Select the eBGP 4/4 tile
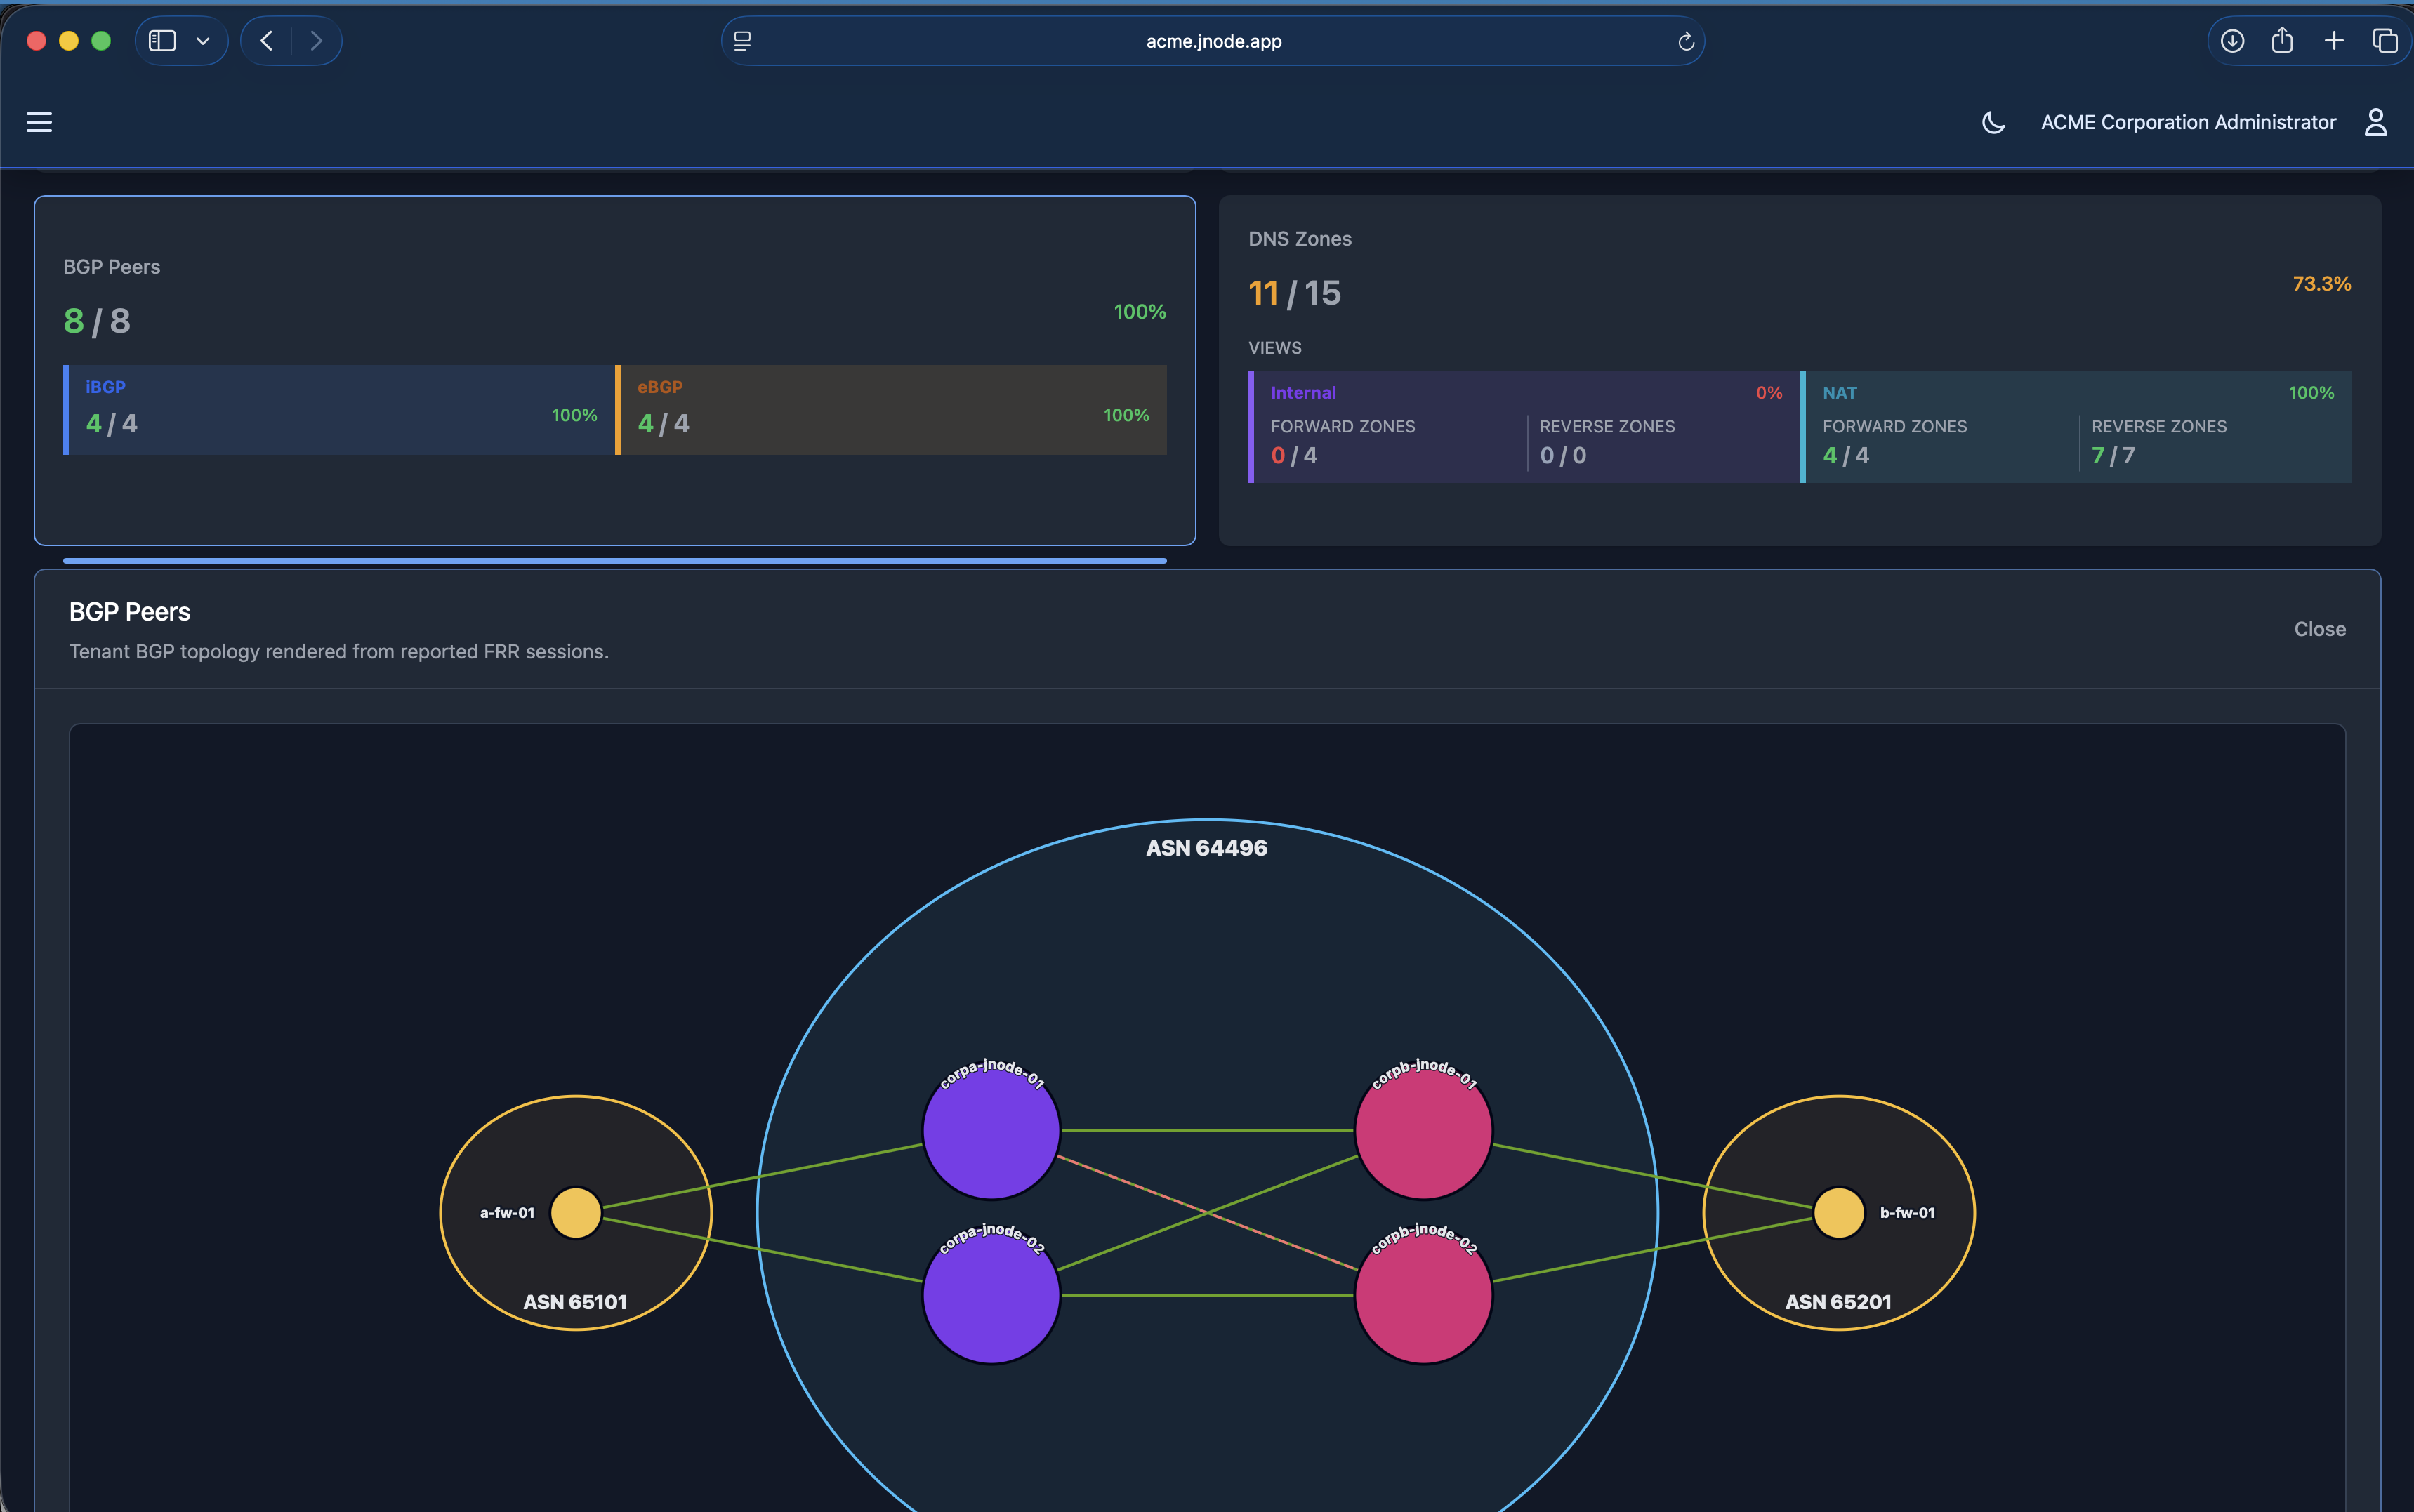This screenshot has height=1512, width=2414. click(x=891, y=410)
